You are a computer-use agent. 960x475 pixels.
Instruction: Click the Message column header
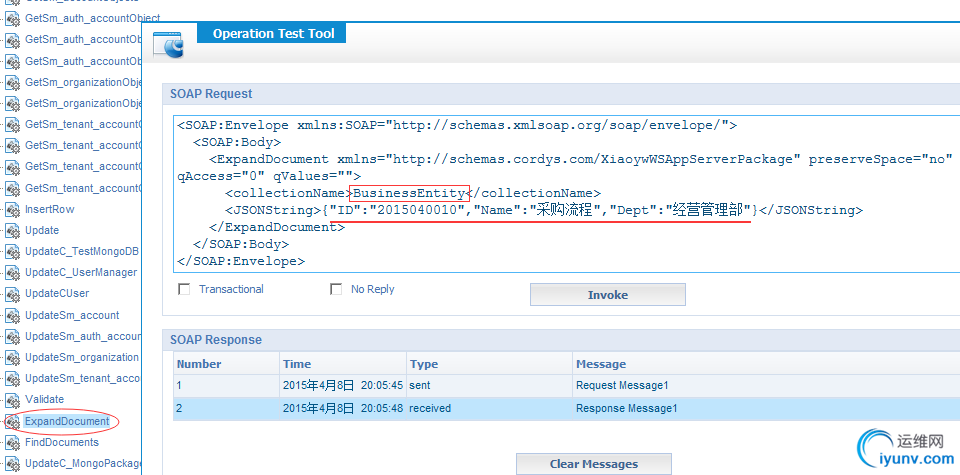pos(766,364)
